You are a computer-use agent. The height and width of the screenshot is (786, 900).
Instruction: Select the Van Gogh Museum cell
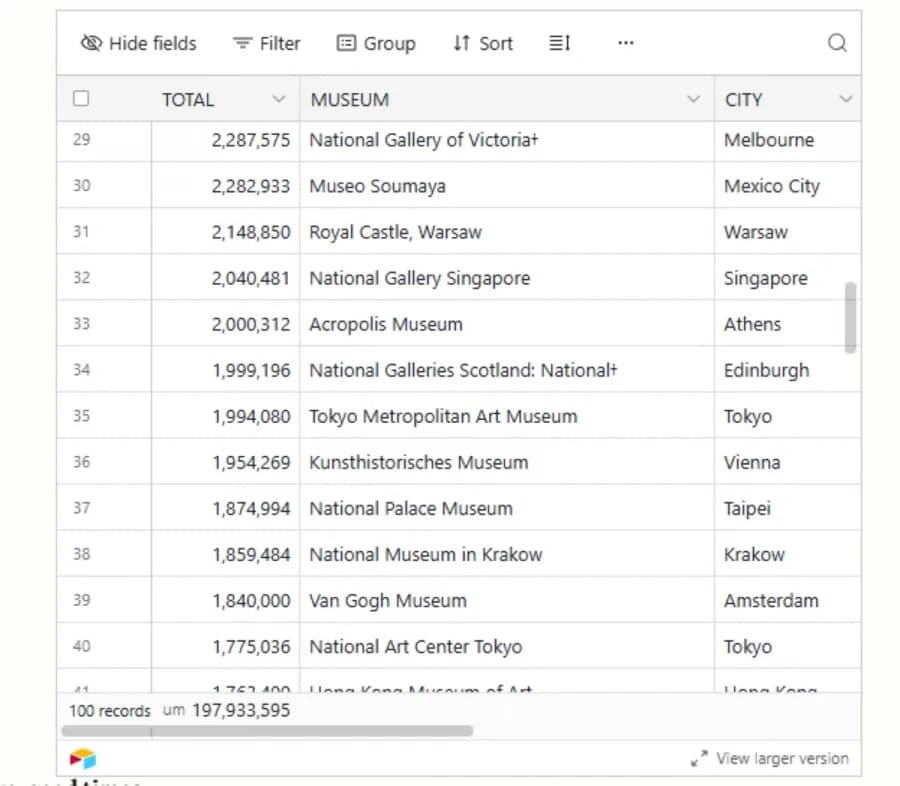(x=507, y=601)
